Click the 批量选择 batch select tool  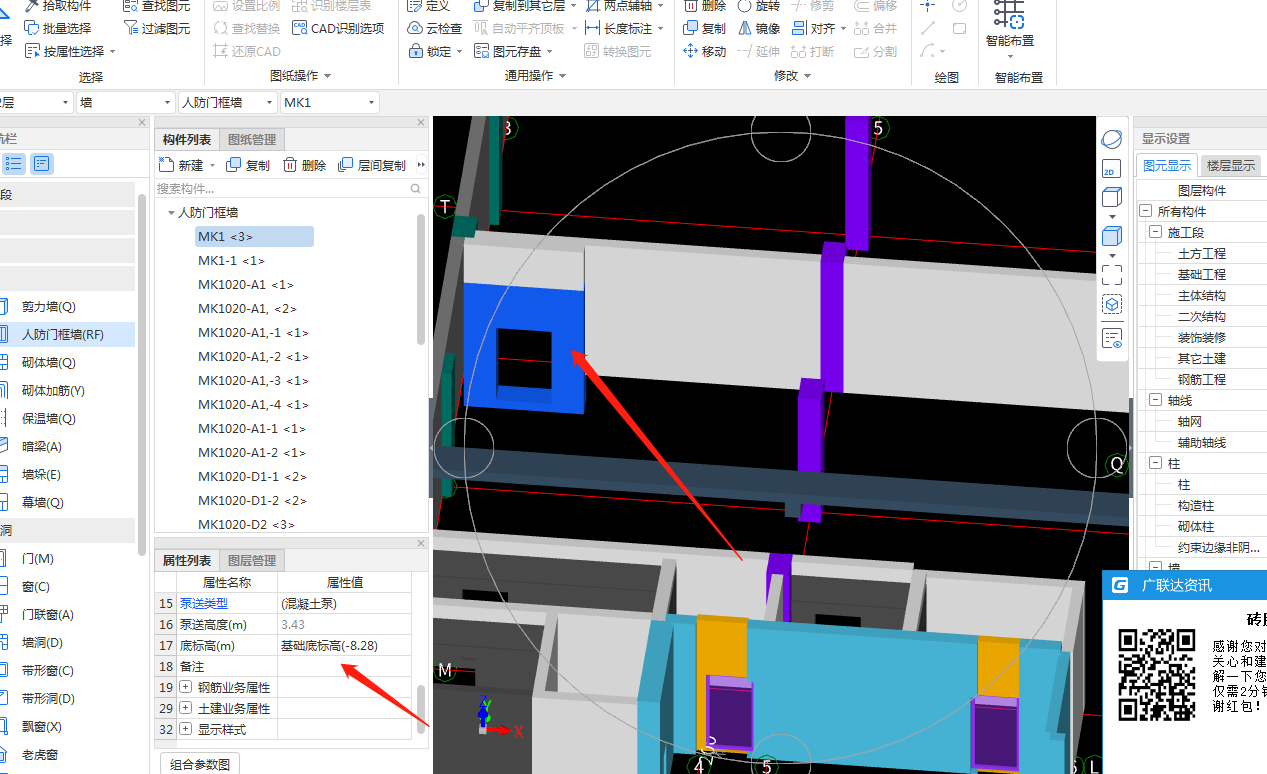[x=57, y=28]
